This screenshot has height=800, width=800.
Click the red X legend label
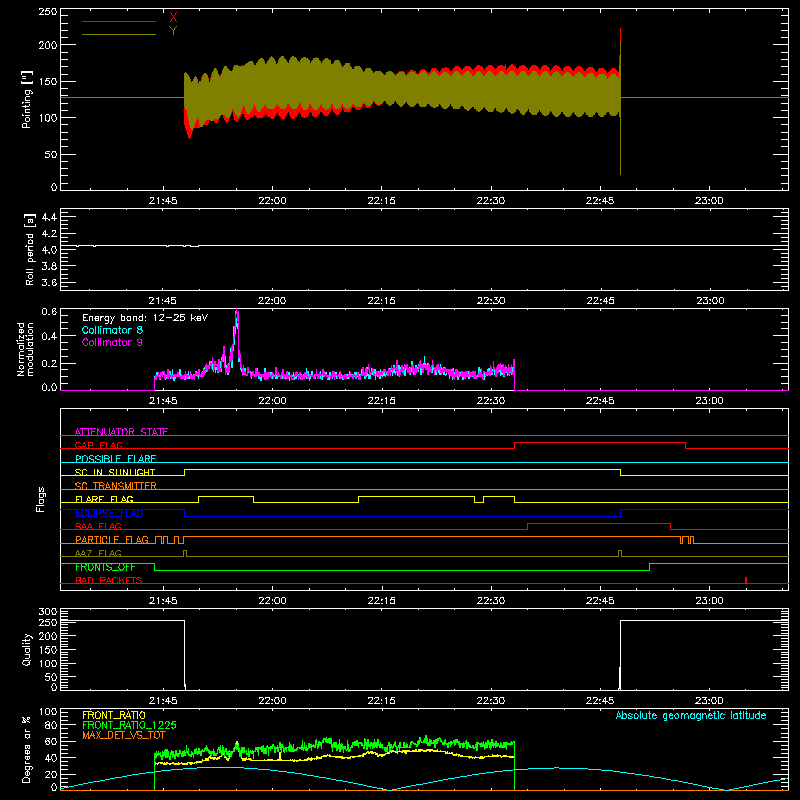click(x=173, y=18)
